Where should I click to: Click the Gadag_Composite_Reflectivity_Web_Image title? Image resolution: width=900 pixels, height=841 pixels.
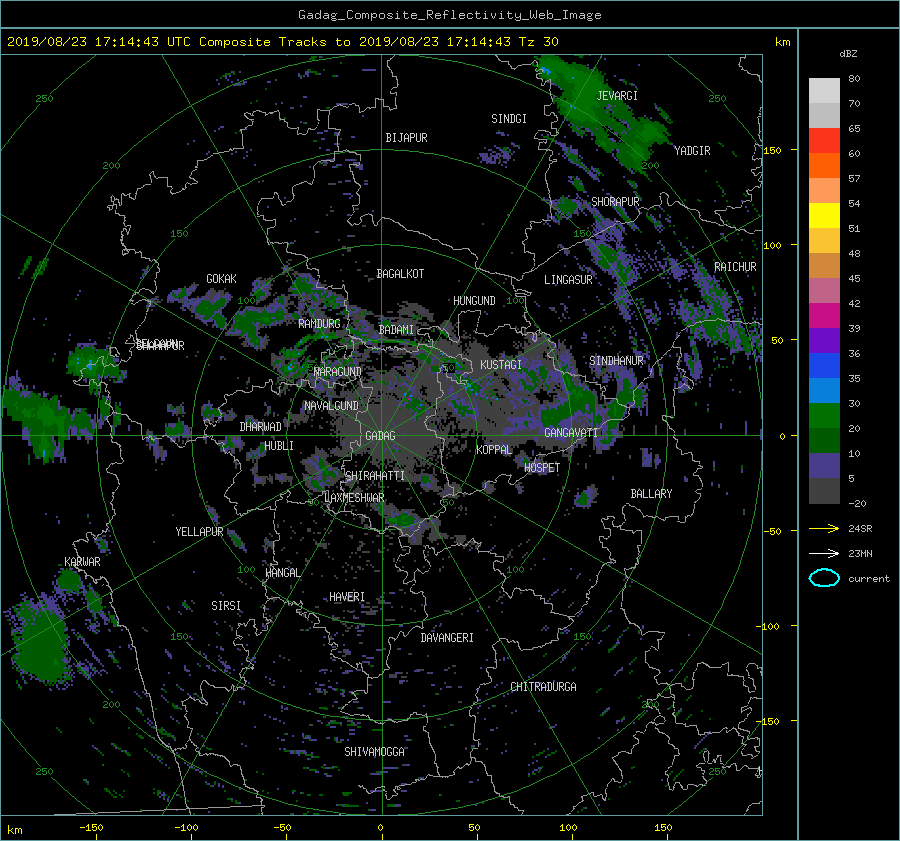coord(449,15)
